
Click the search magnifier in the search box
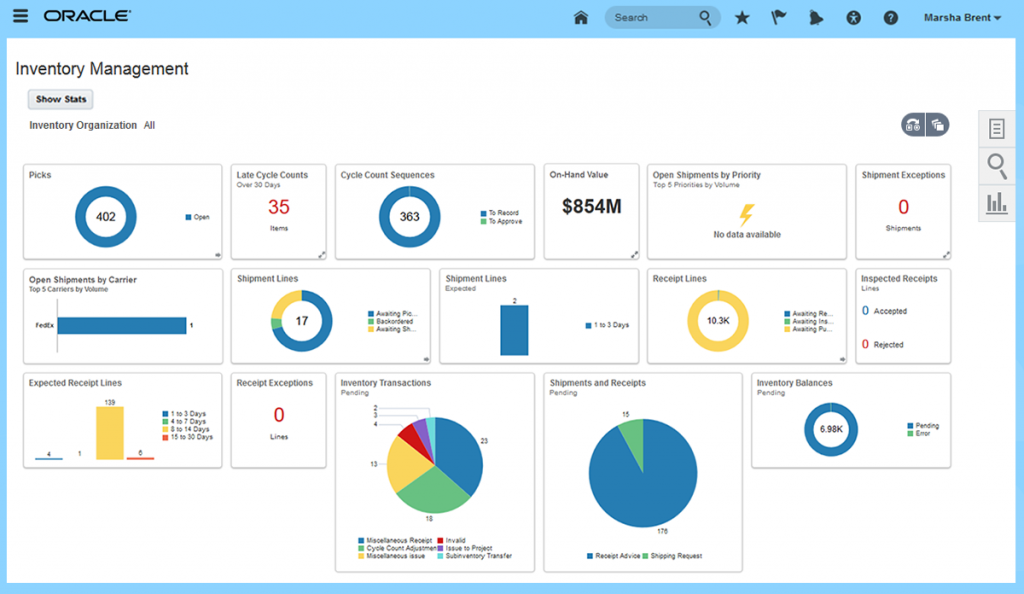point(704,17)
